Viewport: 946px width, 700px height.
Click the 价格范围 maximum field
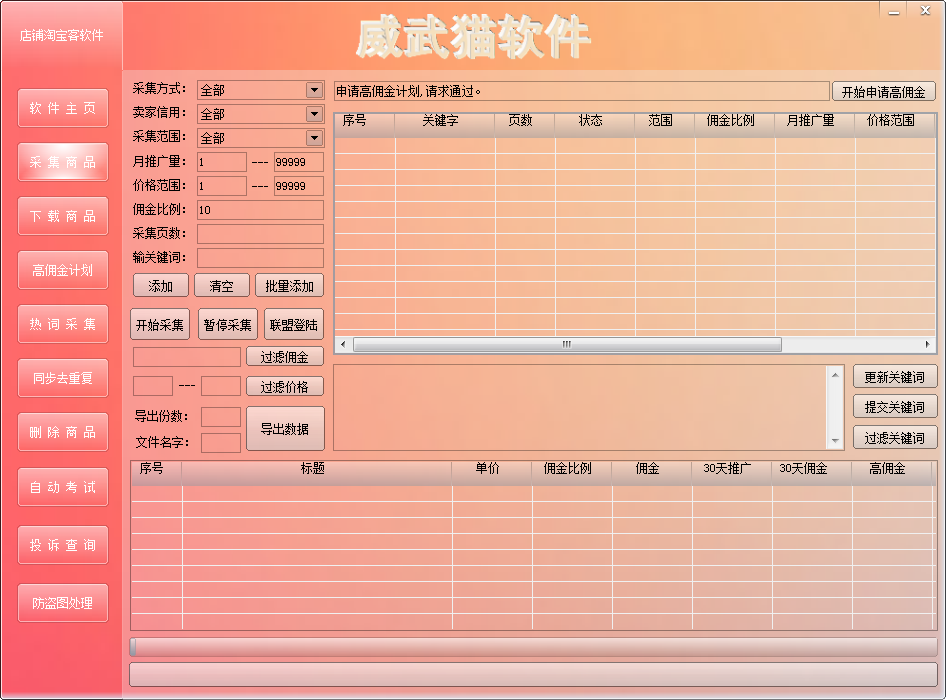pyautogui.click(x=299, y=186)
